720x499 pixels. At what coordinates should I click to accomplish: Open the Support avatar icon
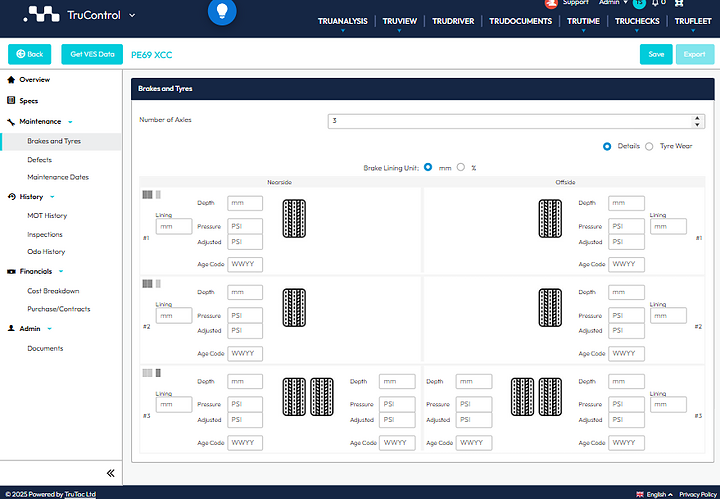coord(551,4)
